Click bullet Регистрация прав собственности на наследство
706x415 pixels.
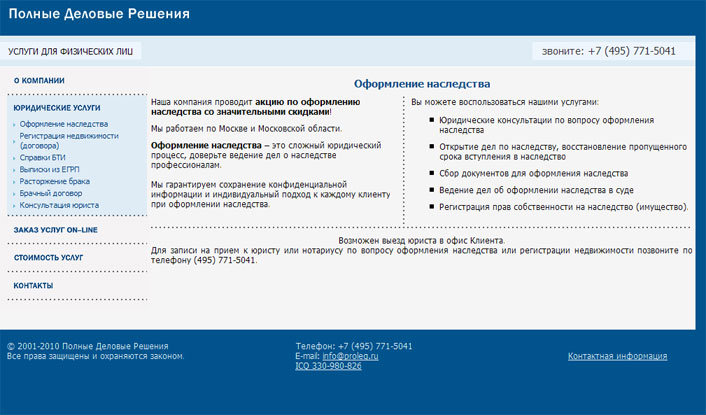(564, 207)
